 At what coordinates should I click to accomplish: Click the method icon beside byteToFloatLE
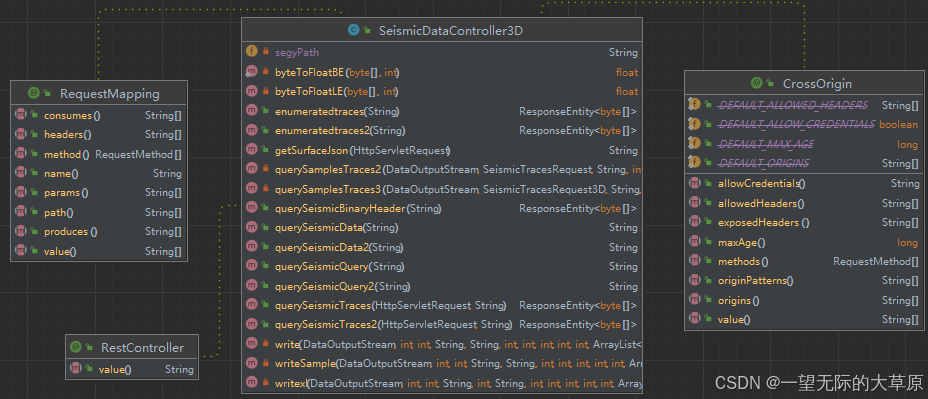click(252, 91)
